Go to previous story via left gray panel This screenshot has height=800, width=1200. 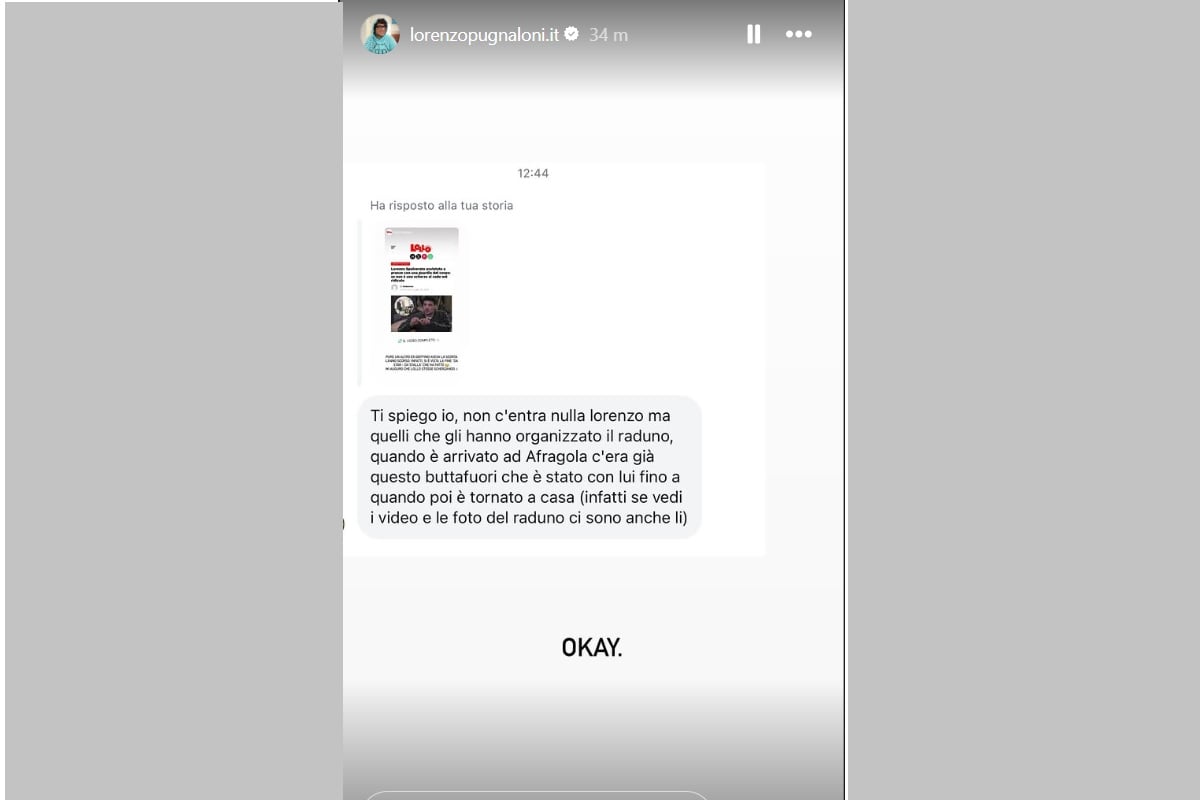click(172, 400)
